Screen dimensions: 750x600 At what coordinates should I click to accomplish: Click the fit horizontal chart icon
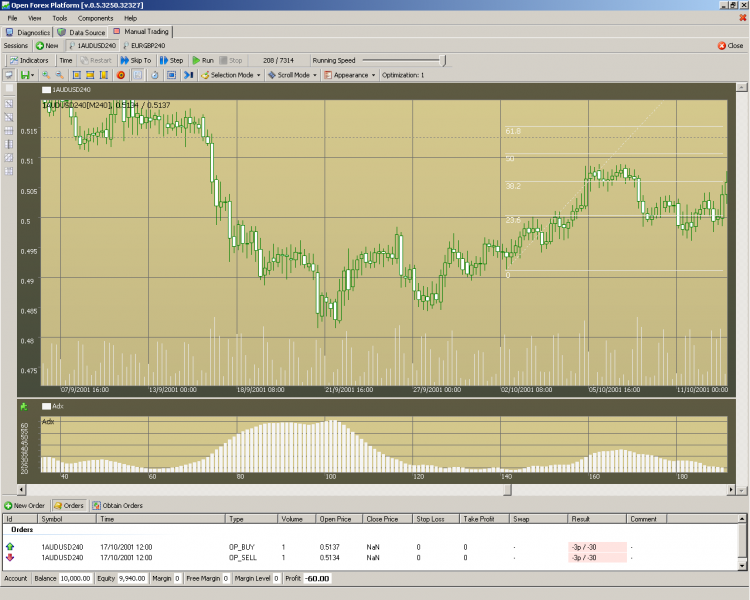(x=90, y=75)
